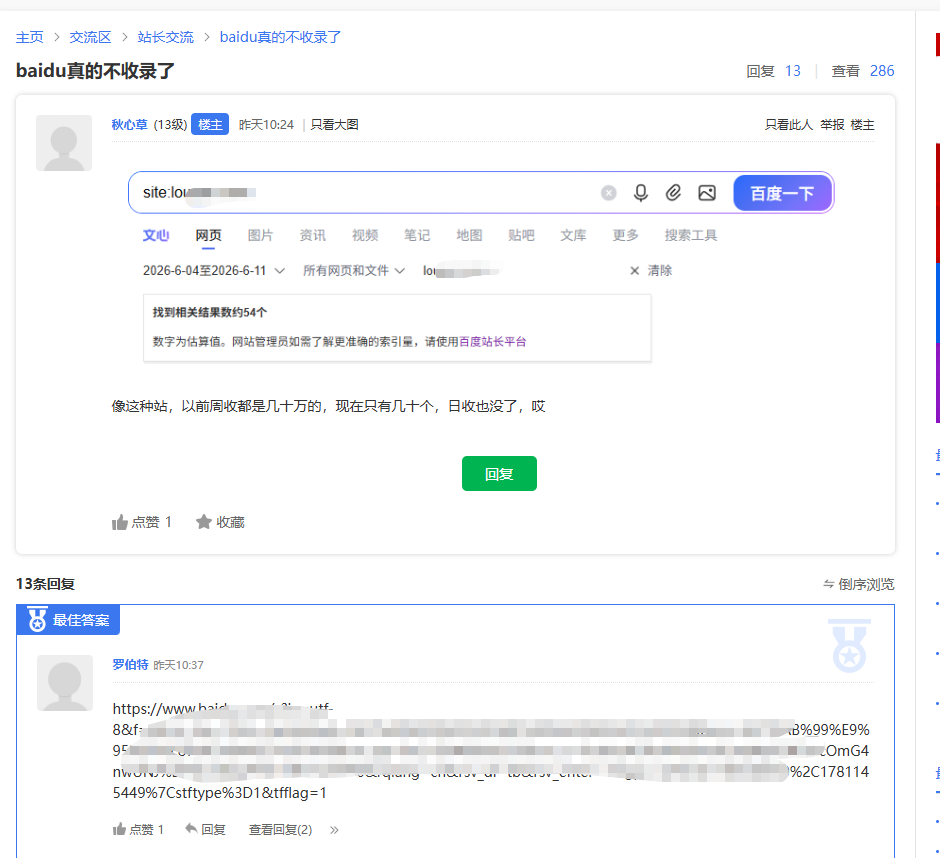Open 站长交流 breadcrumb link
This screenshot has height=858, width=940.
165,37
